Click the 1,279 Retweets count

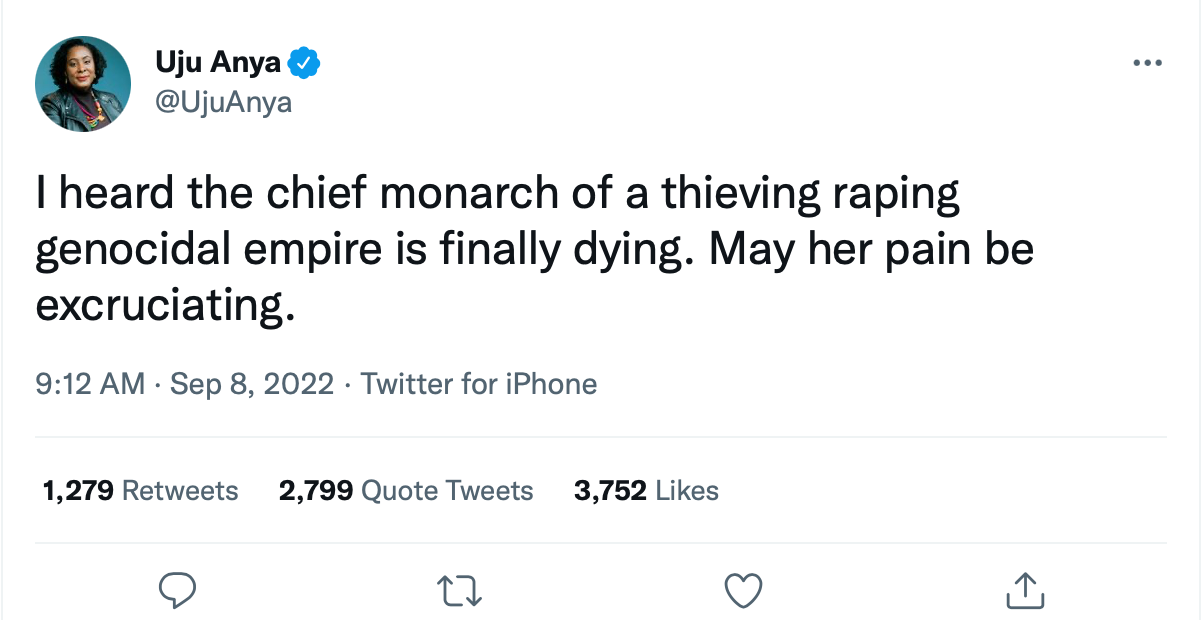tap(140, 491)
